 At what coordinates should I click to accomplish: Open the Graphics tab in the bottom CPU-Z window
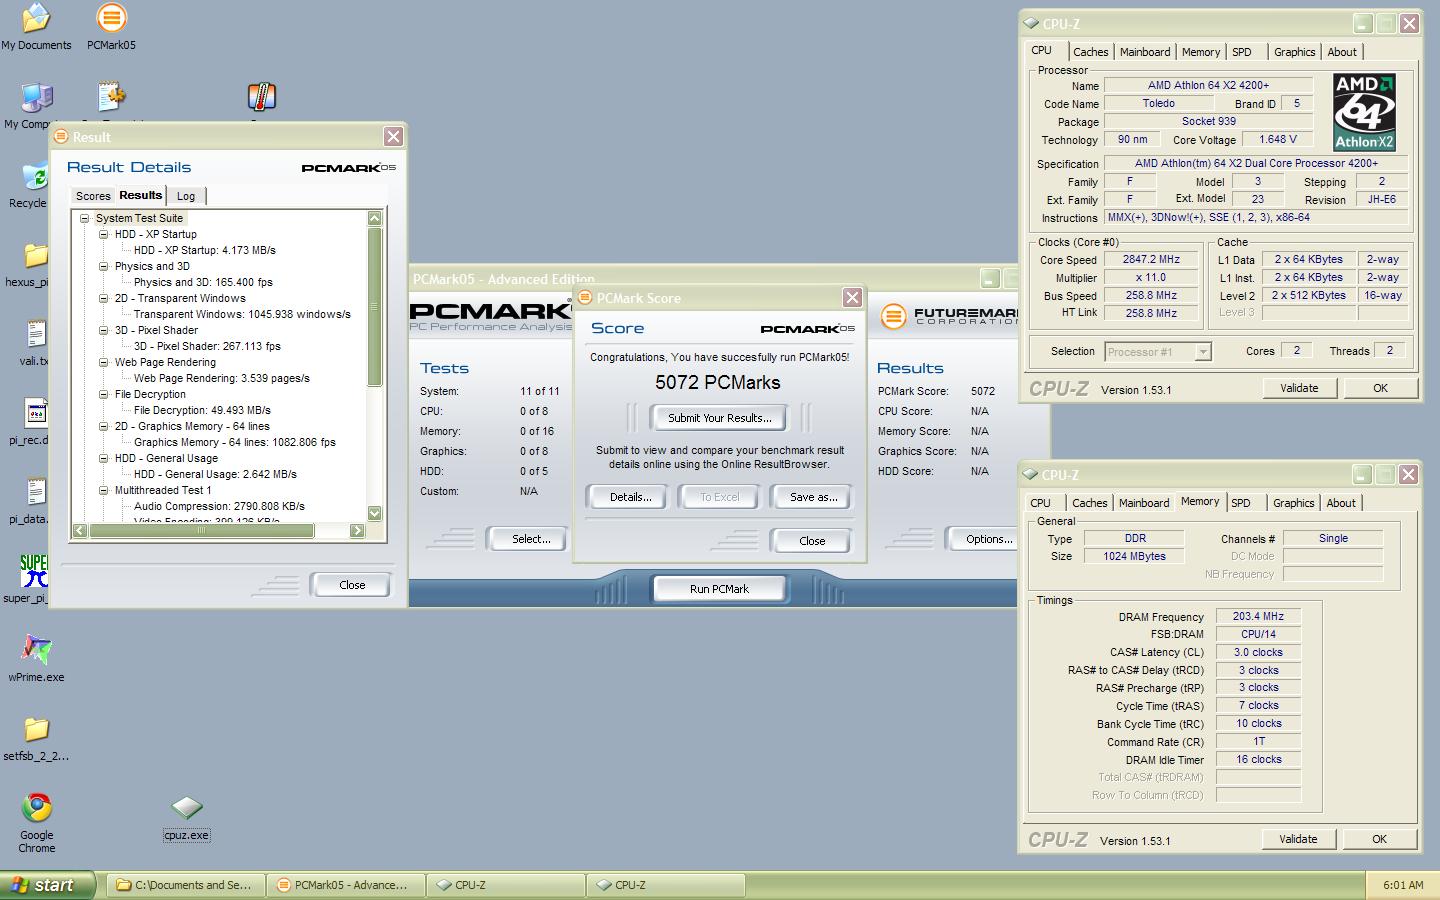coord(1293,503)
